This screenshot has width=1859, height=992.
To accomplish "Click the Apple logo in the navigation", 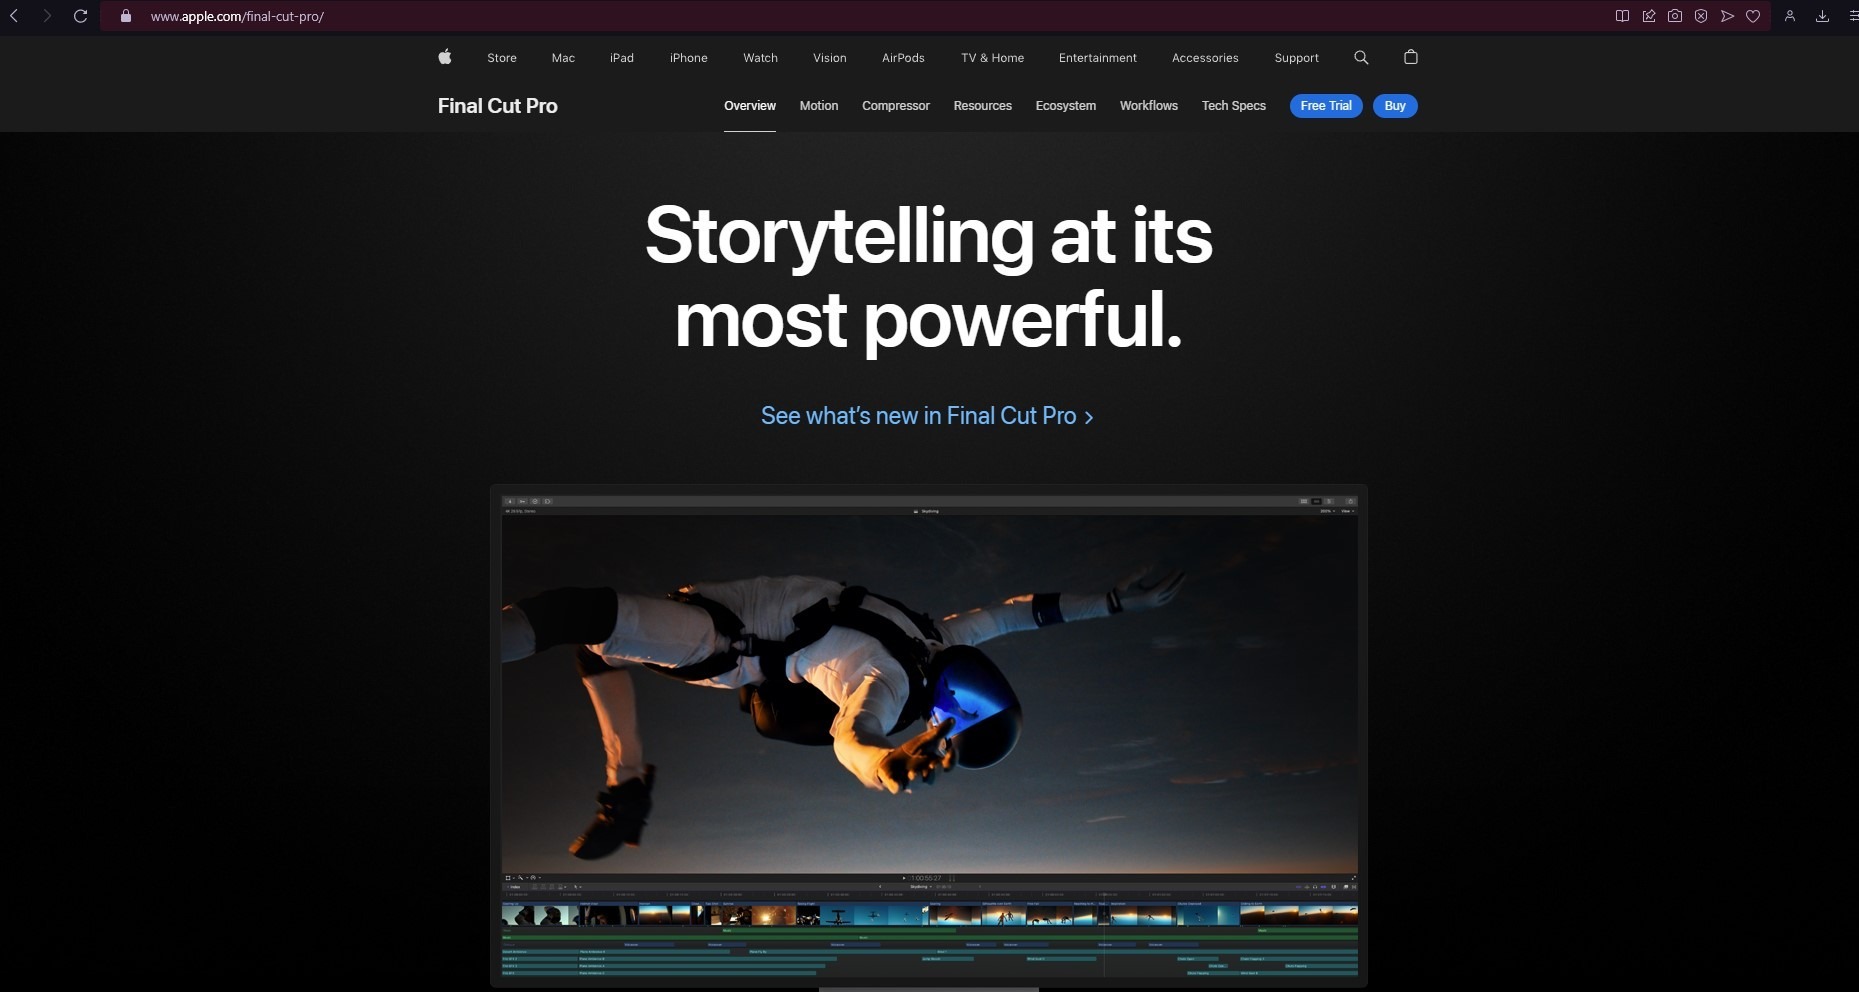I will (445, 57).
